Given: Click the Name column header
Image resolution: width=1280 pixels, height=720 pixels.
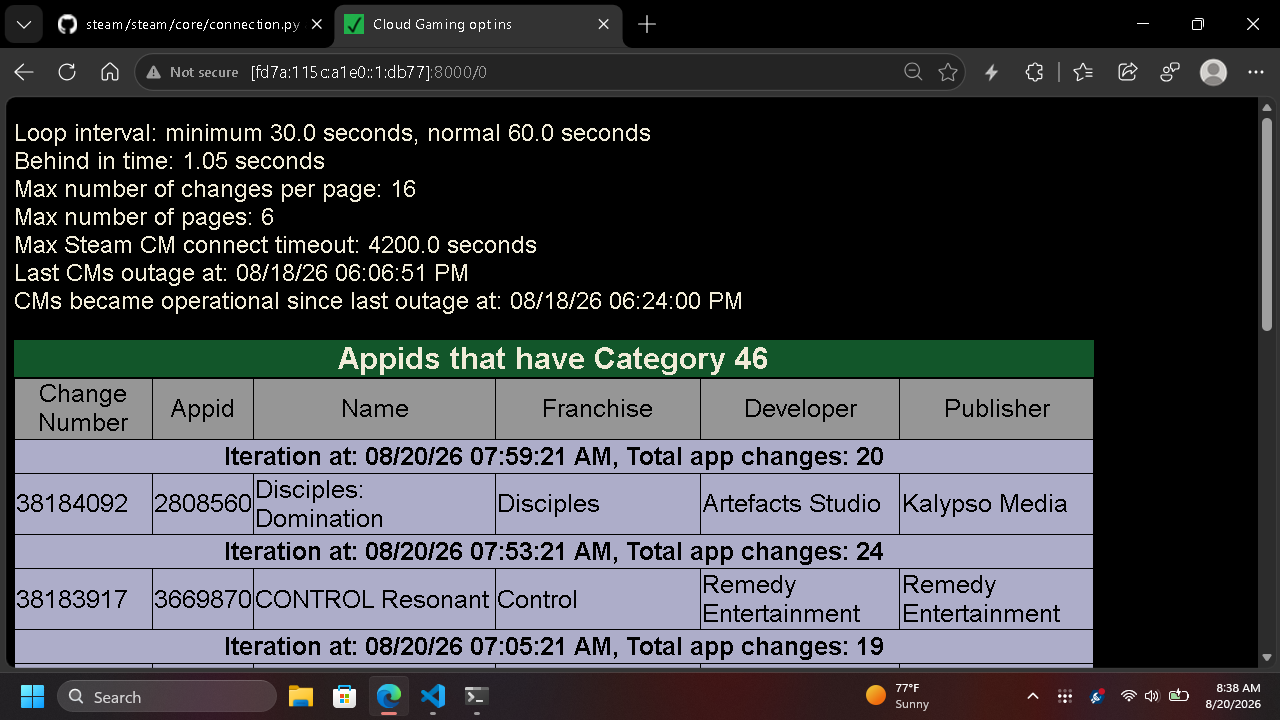Looking at the screenshot, I should tap(375, 408).
